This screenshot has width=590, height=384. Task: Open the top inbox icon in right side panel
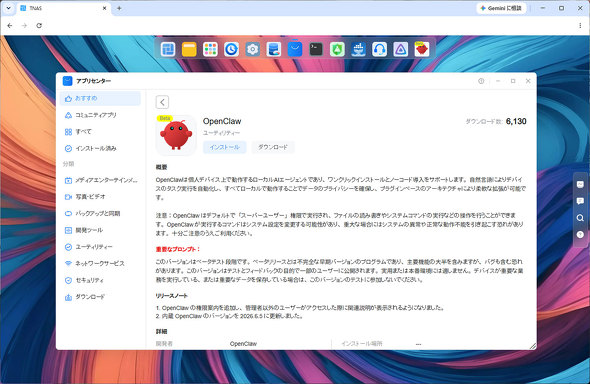click(580, 184)
